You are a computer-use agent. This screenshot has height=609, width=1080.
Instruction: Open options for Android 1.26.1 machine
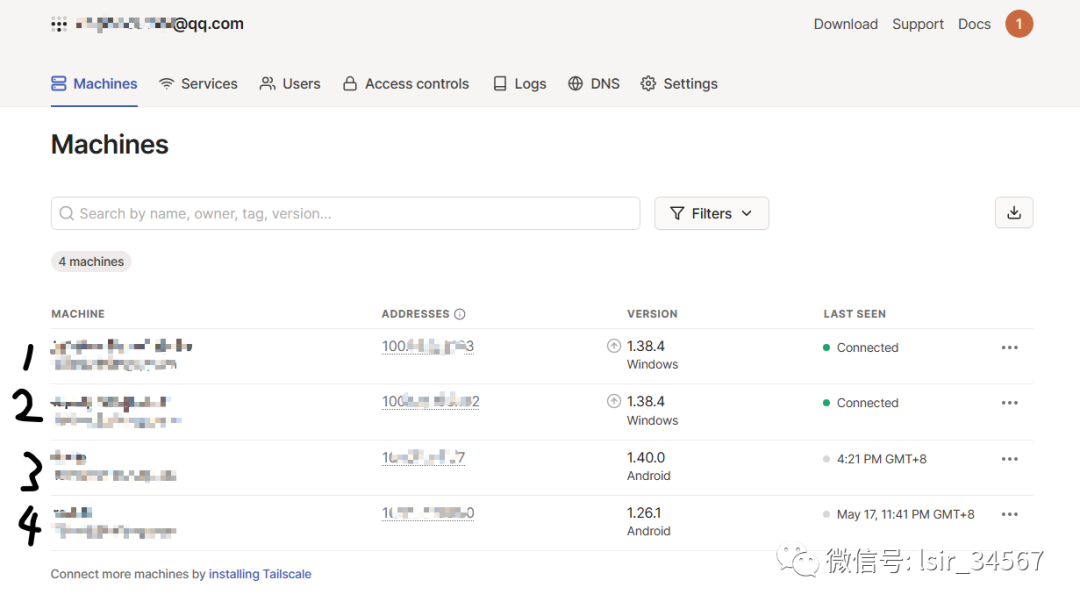pos(1010,515)
